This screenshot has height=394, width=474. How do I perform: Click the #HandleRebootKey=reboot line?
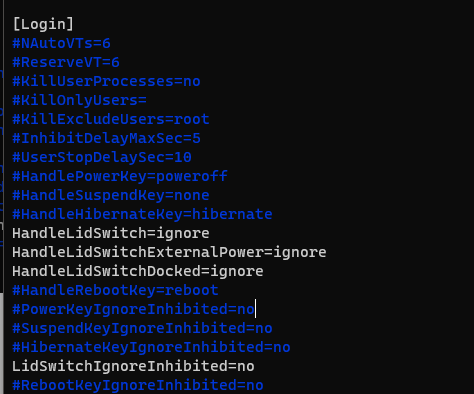click(x=115, y=290)
